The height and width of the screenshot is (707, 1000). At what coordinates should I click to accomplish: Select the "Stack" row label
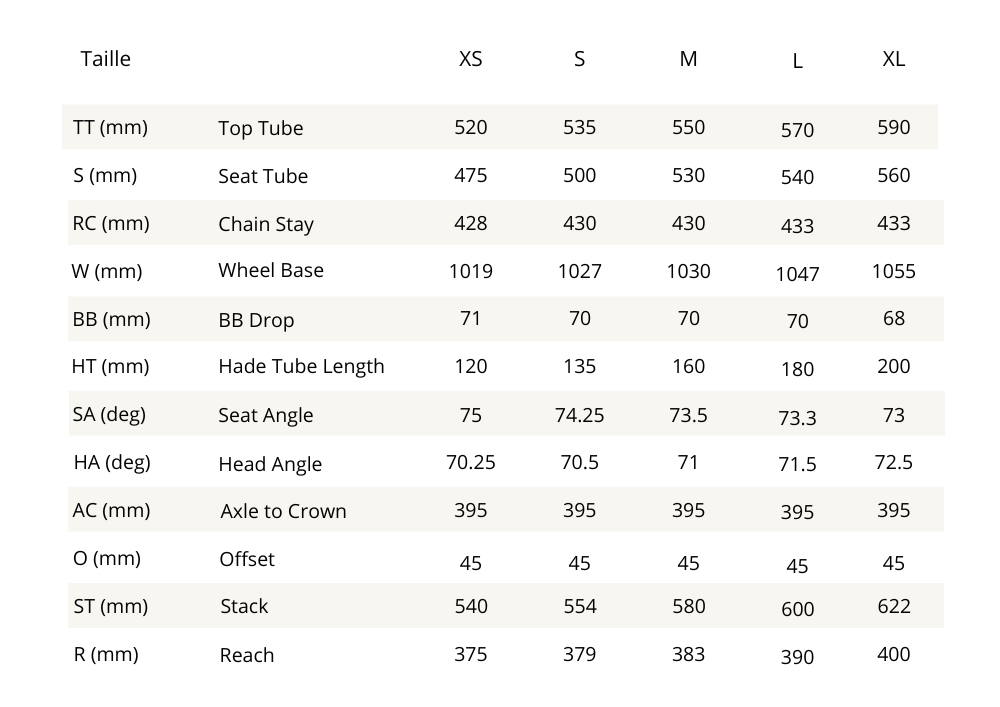[244, 606]
